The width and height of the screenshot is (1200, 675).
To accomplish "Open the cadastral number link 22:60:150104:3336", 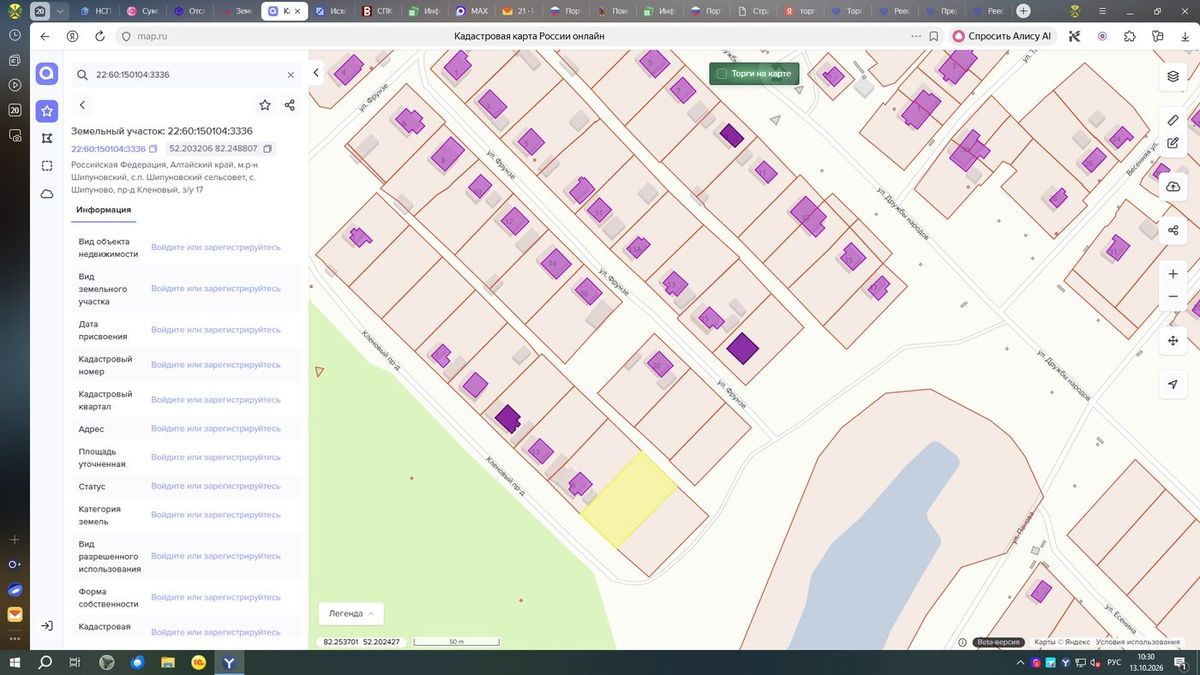I will pos(108,149).
